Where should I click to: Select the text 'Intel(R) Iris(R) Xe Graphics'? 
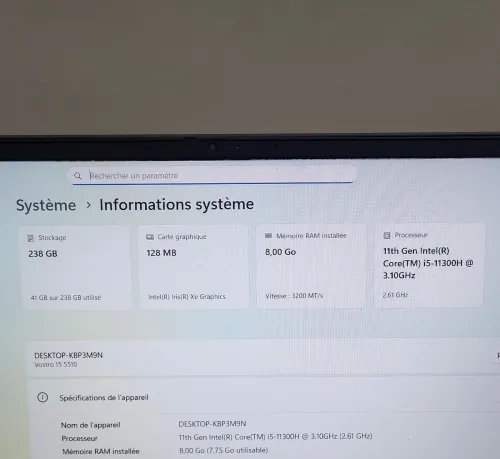187,297
